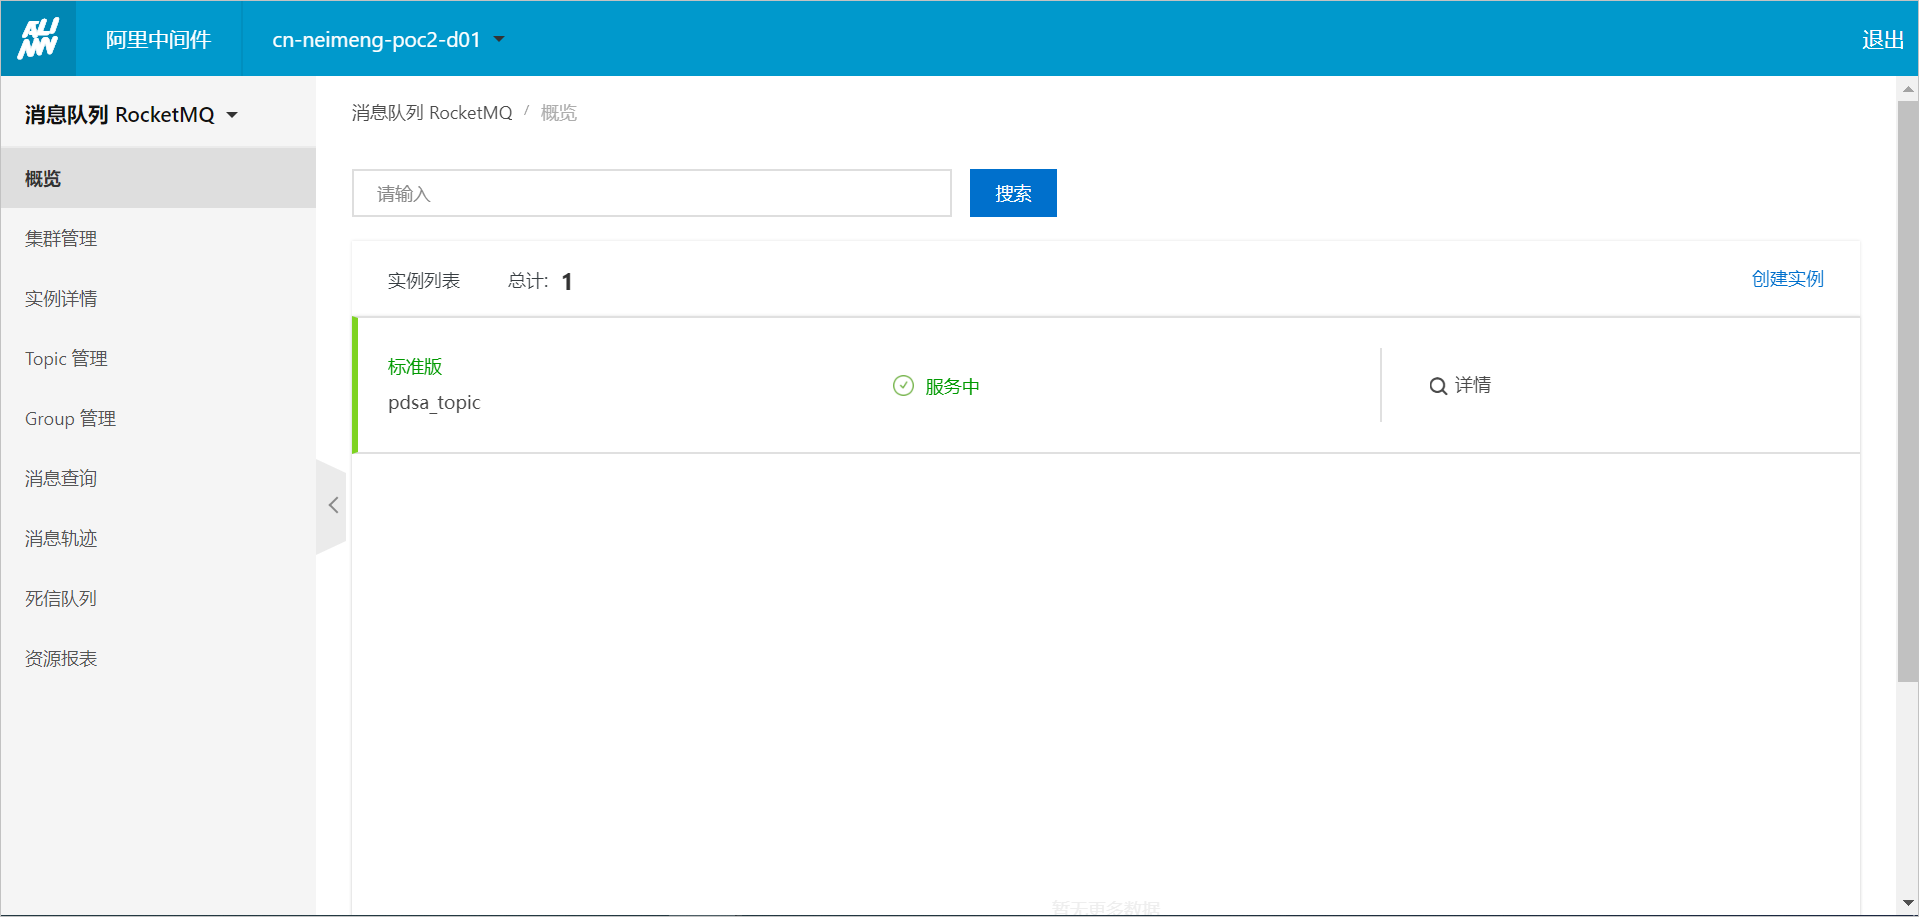Open 消息查询 in the sidebar
Viewport: 1919px width, 917px height.
point(158,478)
